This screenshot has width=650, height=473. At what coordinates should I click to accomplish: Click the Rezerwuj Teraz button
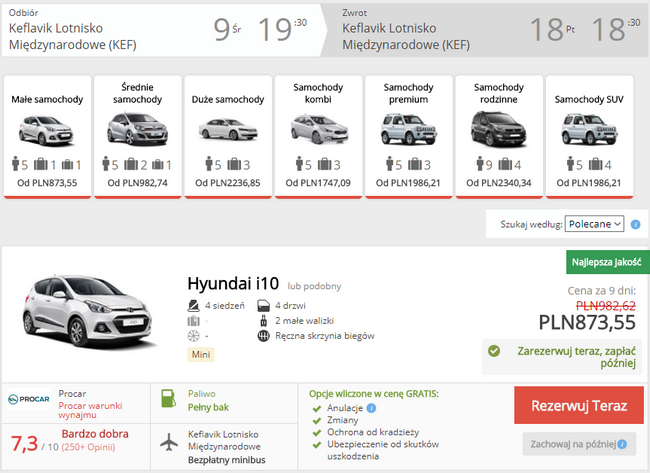pyautogui.click(x=579, y=405)
